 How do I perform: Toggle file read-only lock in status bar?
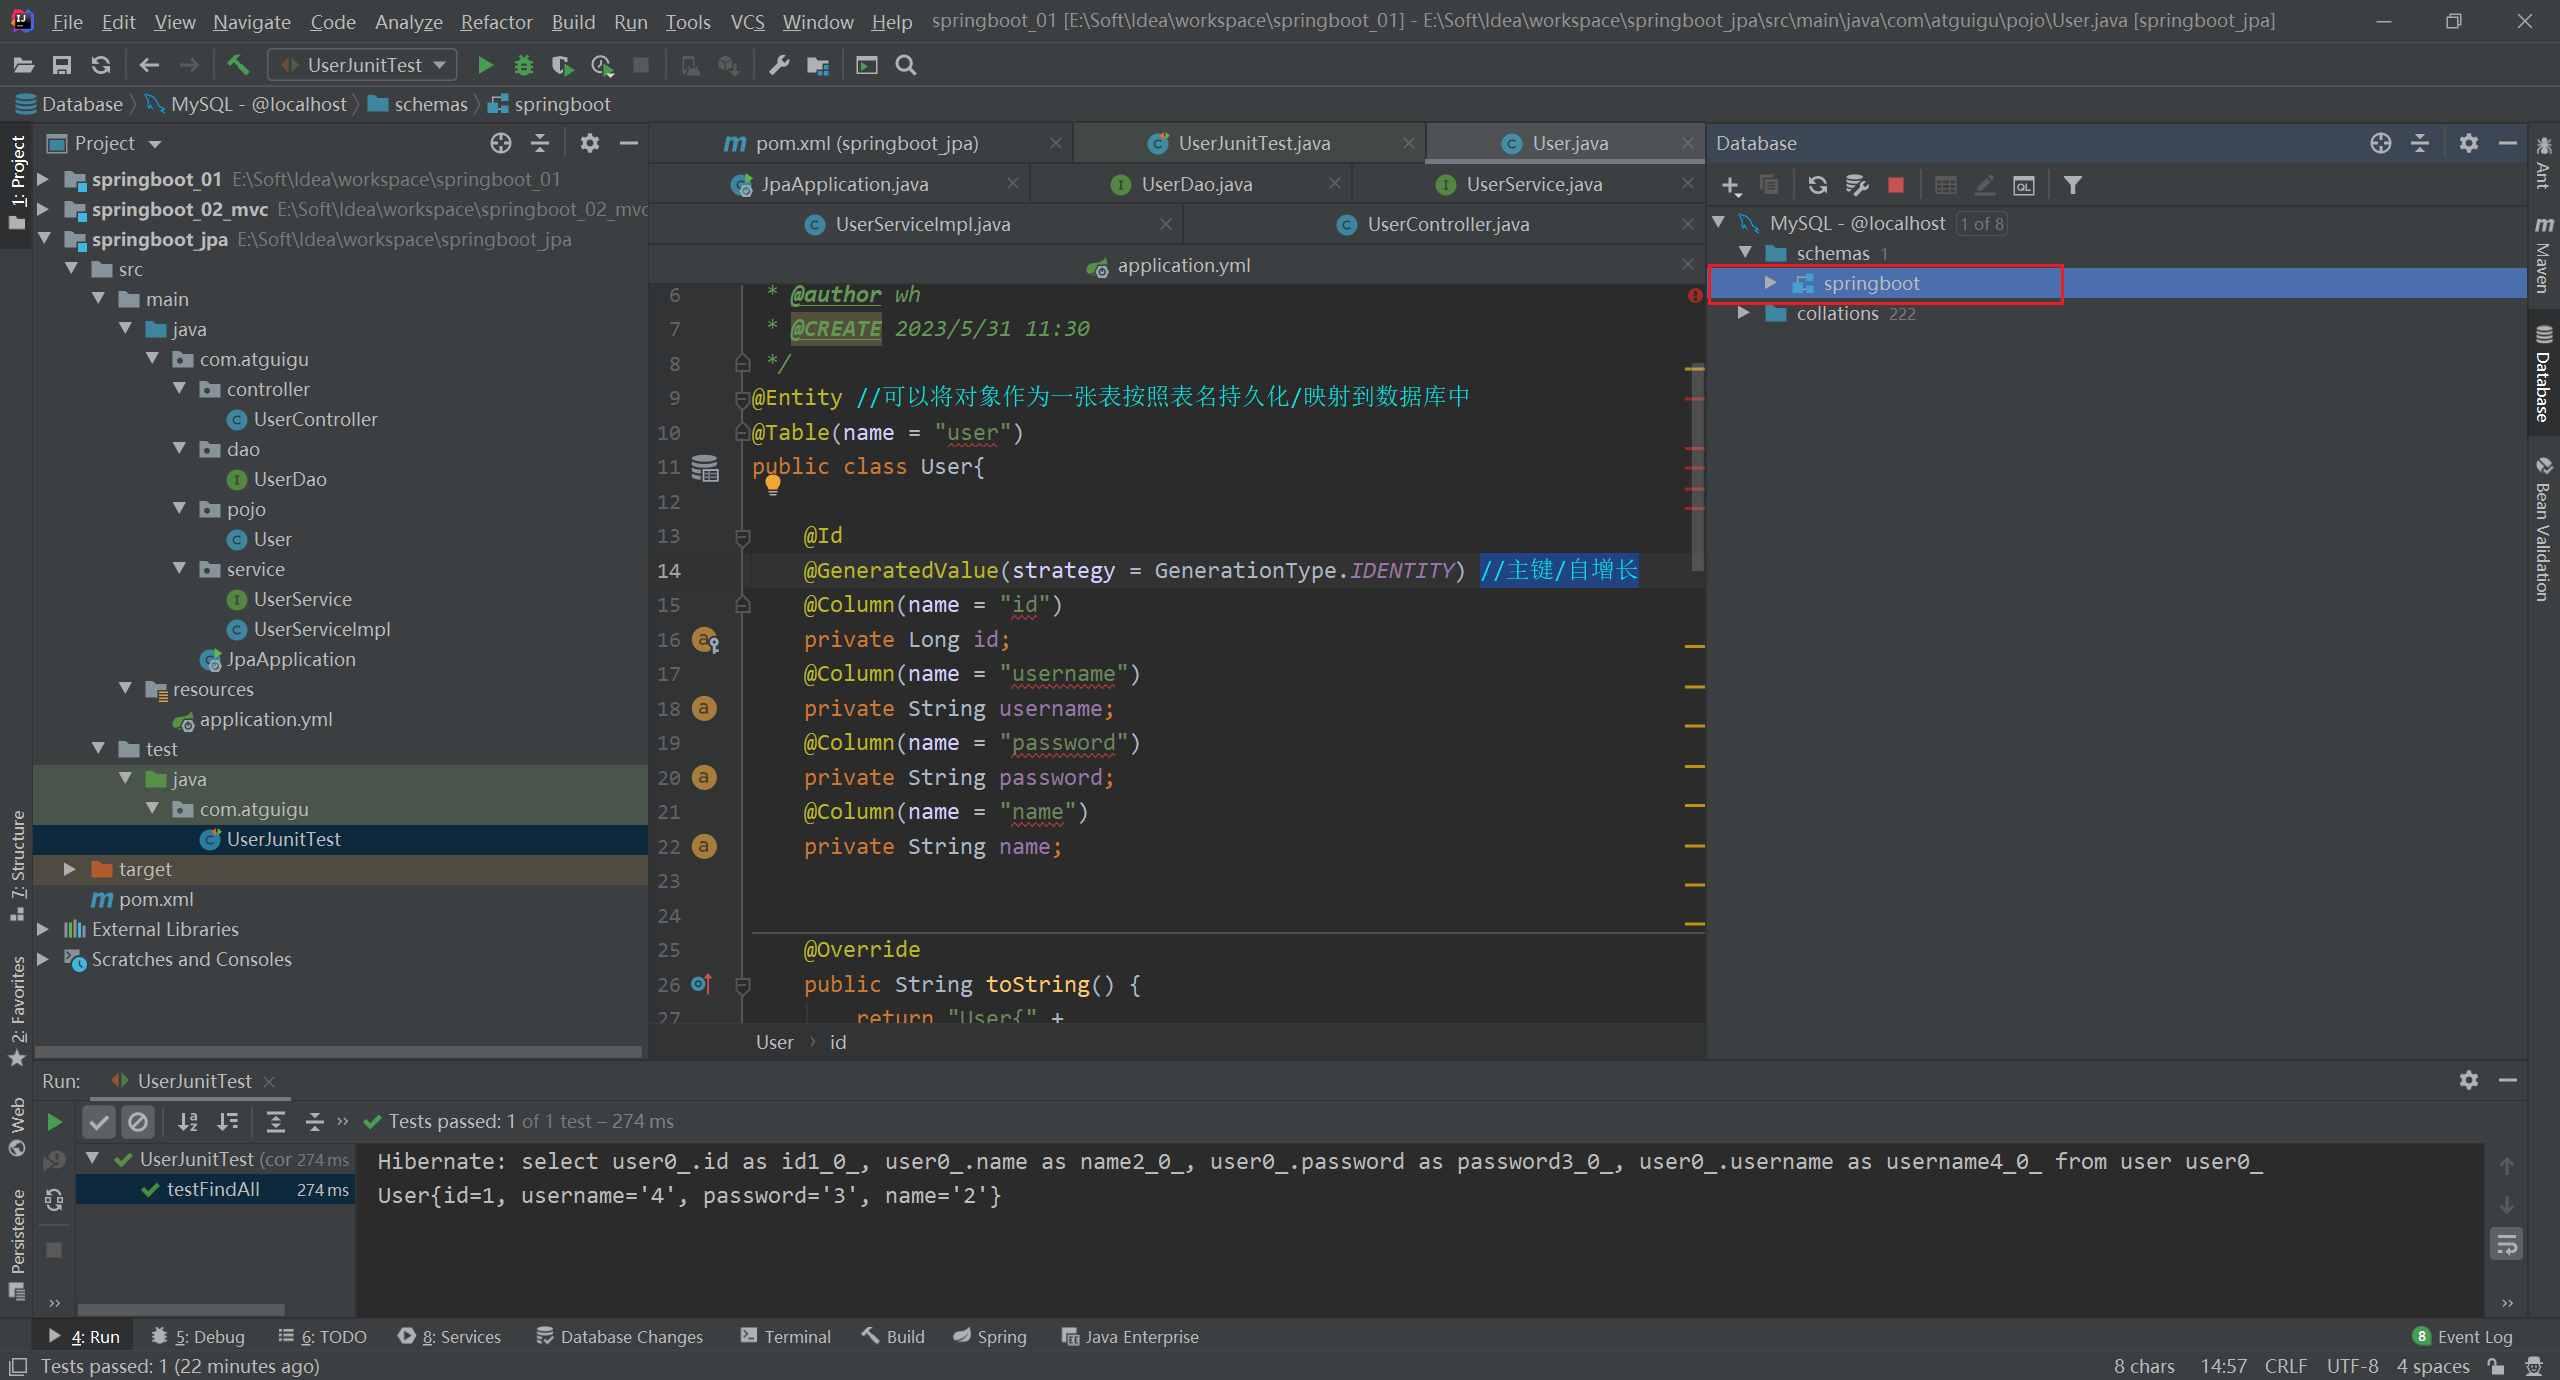2497,1366
